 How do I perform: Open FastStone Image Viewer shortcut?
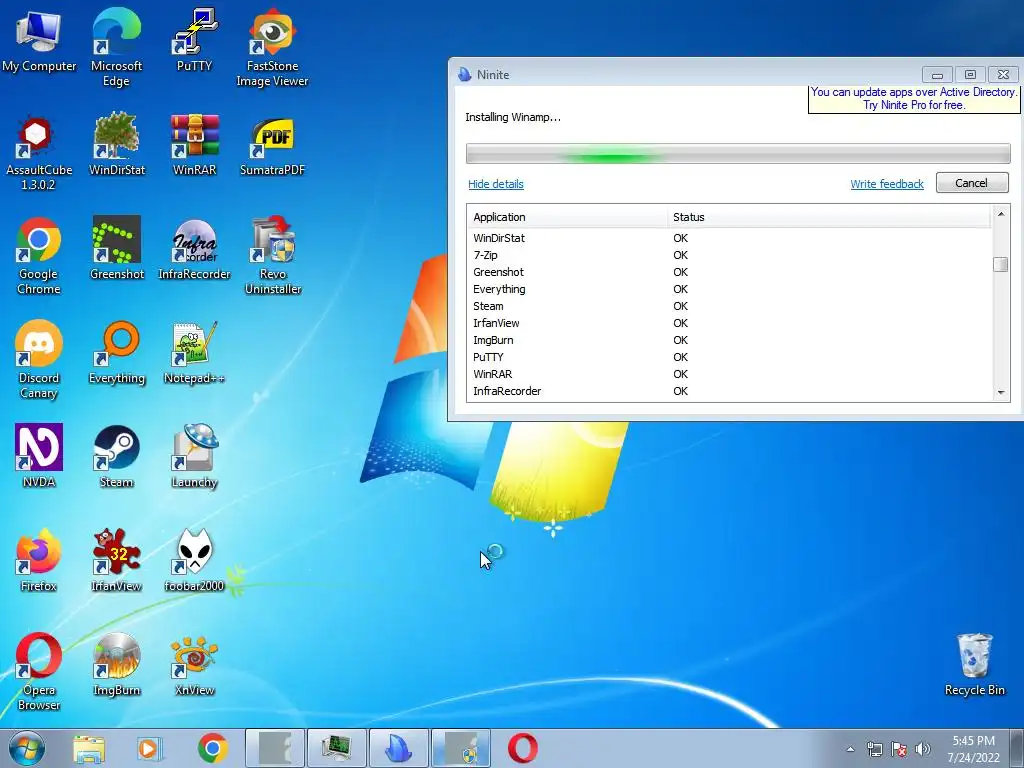272,47
